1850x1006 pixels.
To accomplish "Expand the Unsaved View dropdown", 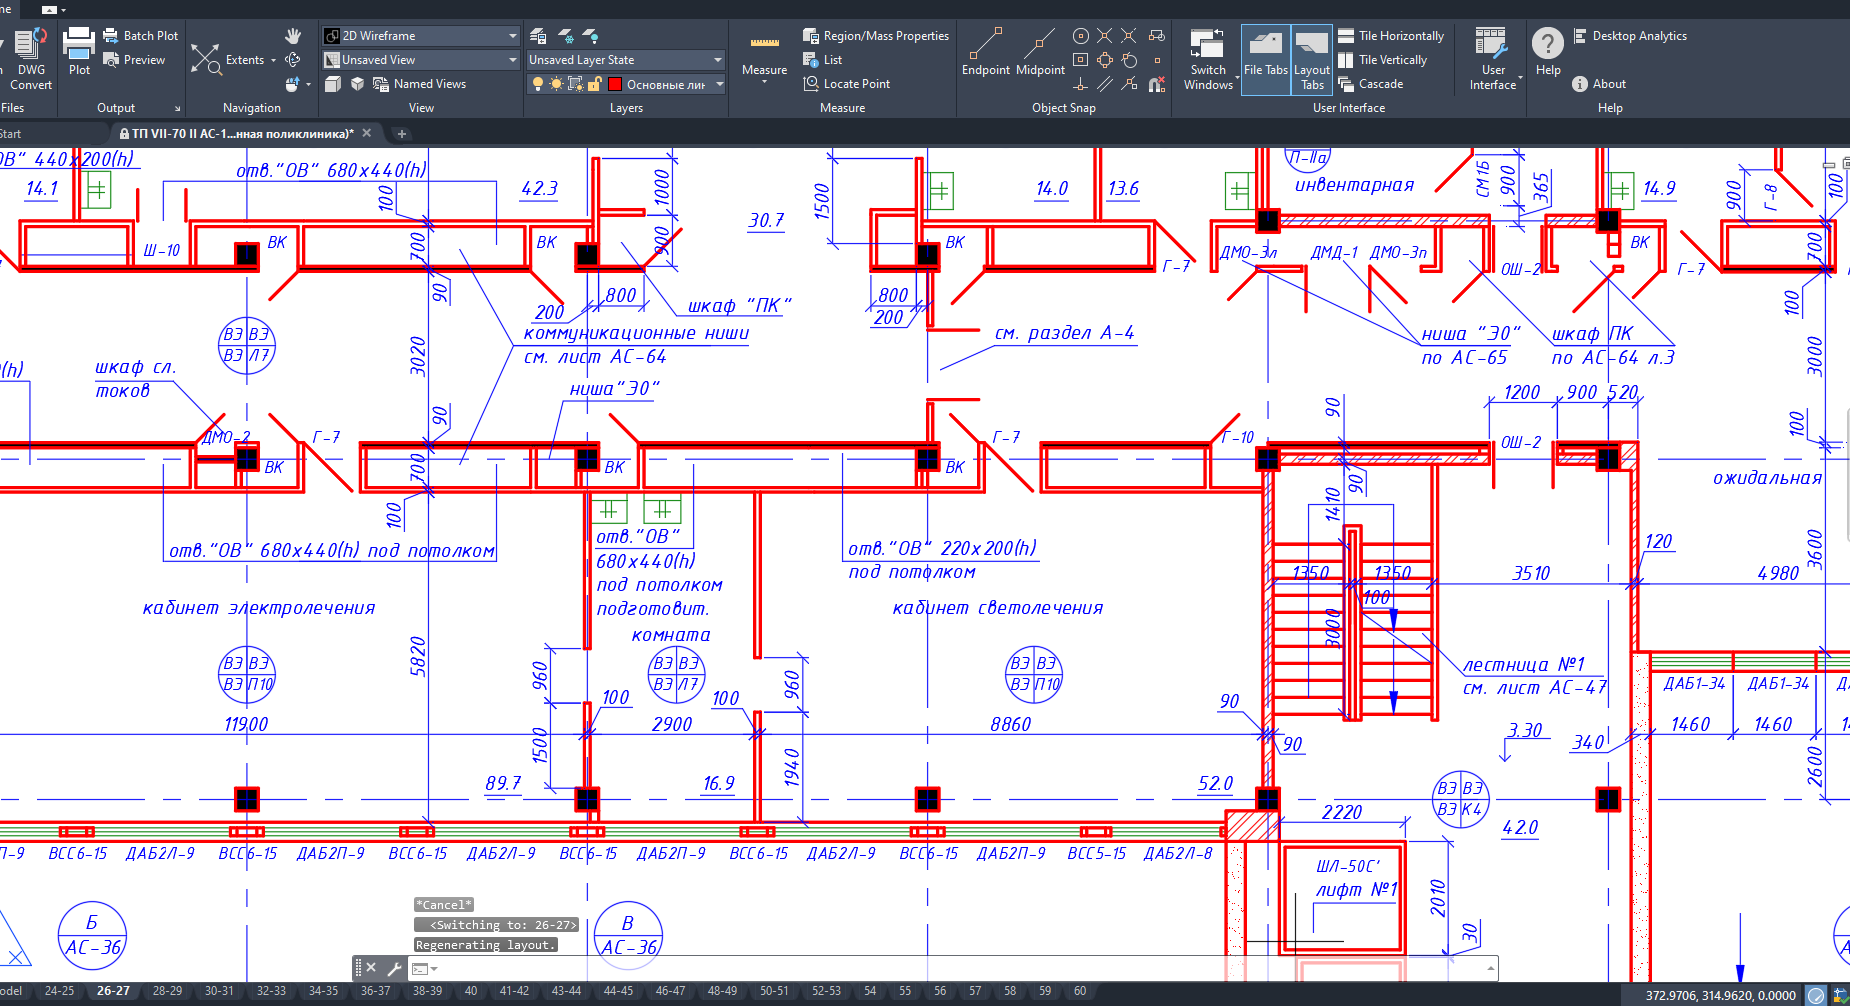I will [421, 60].
